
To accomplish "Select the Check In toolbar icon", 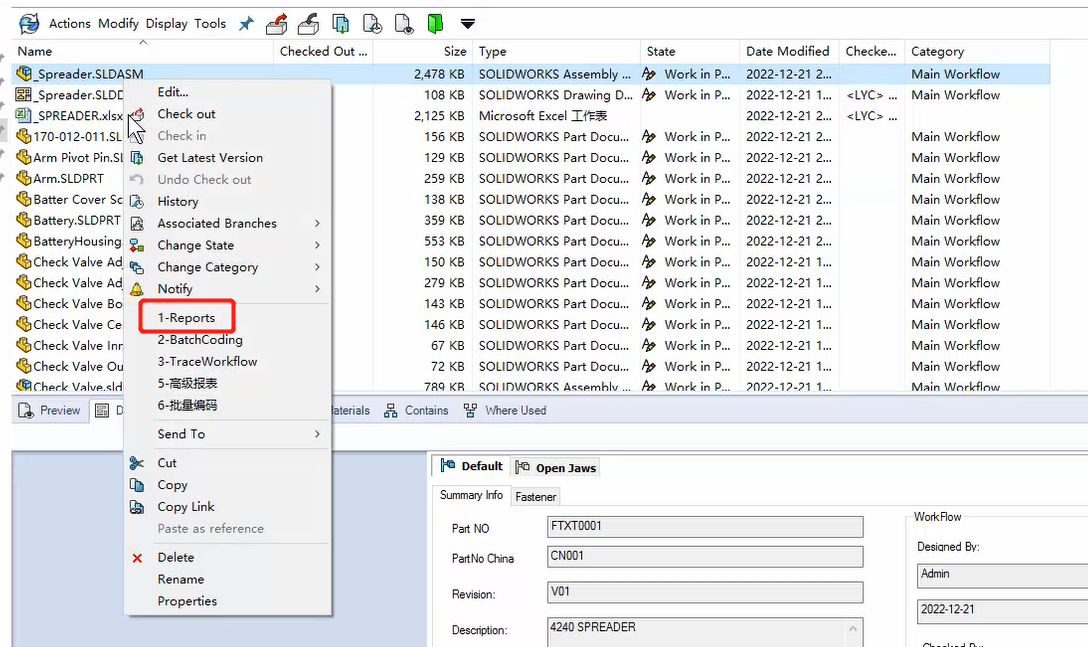I will pos(308,22).
